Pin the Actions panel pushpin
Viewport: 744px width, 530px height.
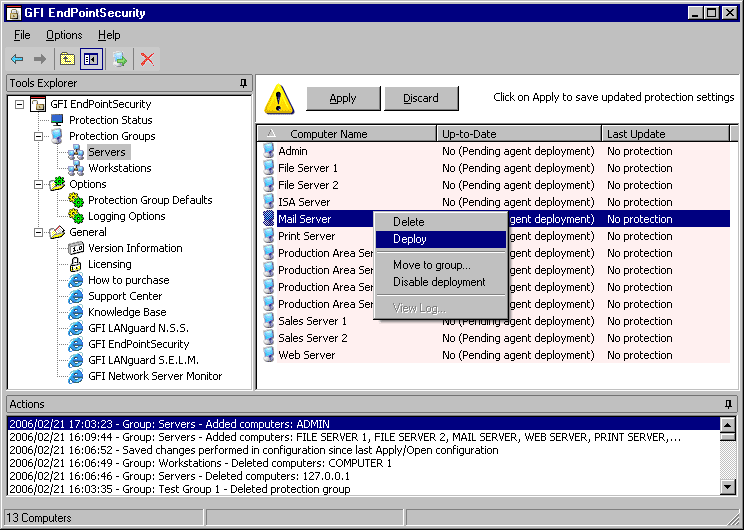tap(728, 404)
